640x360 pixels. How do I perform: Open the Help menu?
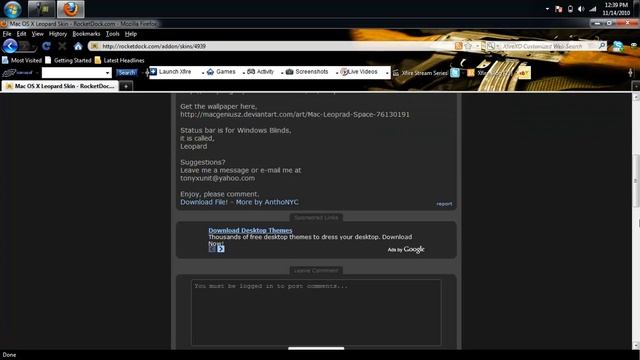coord(131,34)
